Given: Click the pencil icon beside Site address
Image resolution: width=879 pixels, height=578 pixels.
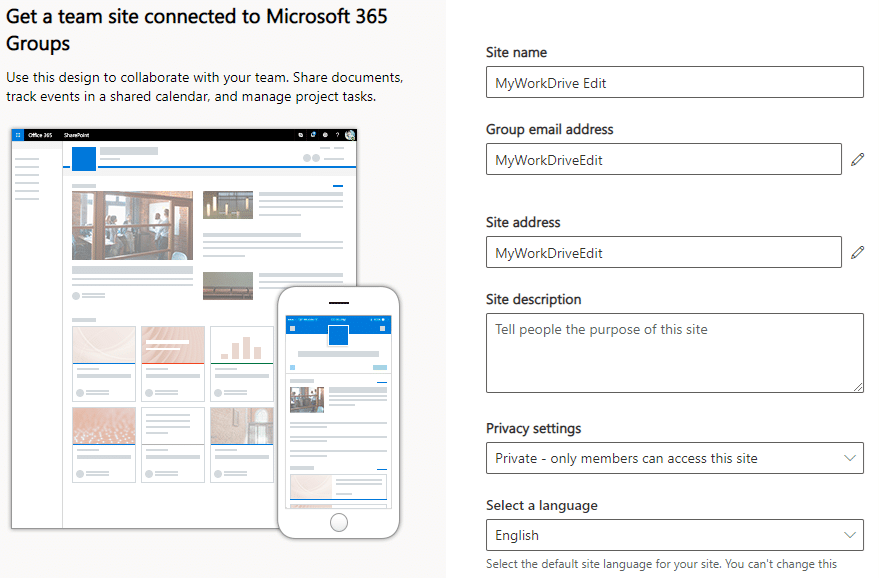Looking at the screenshot, I should 857,253.
